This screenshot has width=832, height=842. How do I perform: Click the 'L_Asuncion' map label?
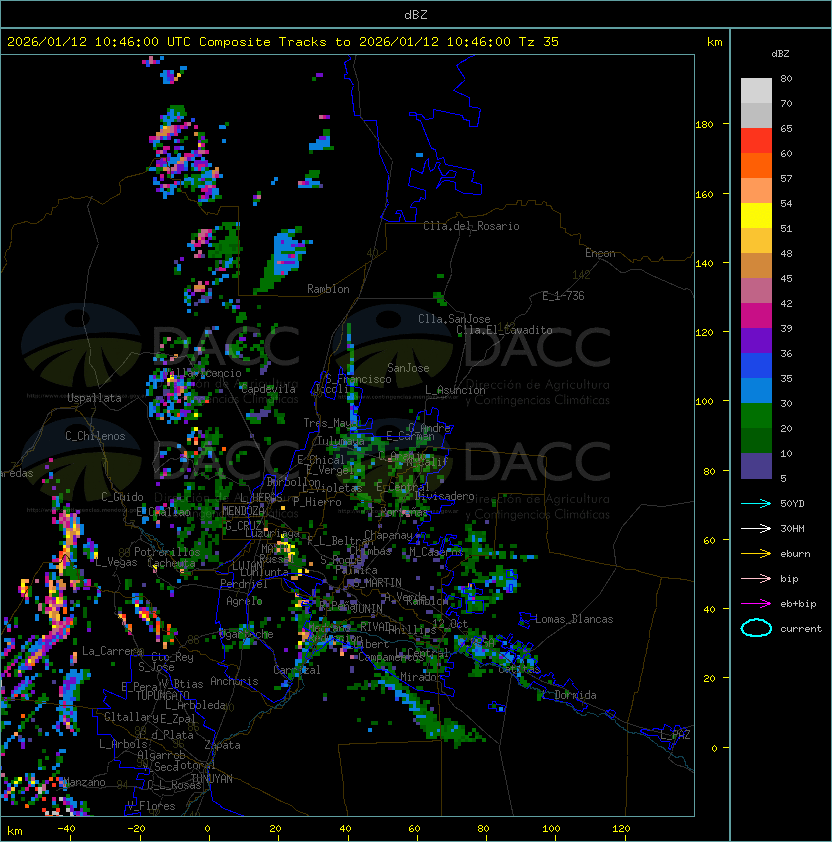click(x=455, y=390)
